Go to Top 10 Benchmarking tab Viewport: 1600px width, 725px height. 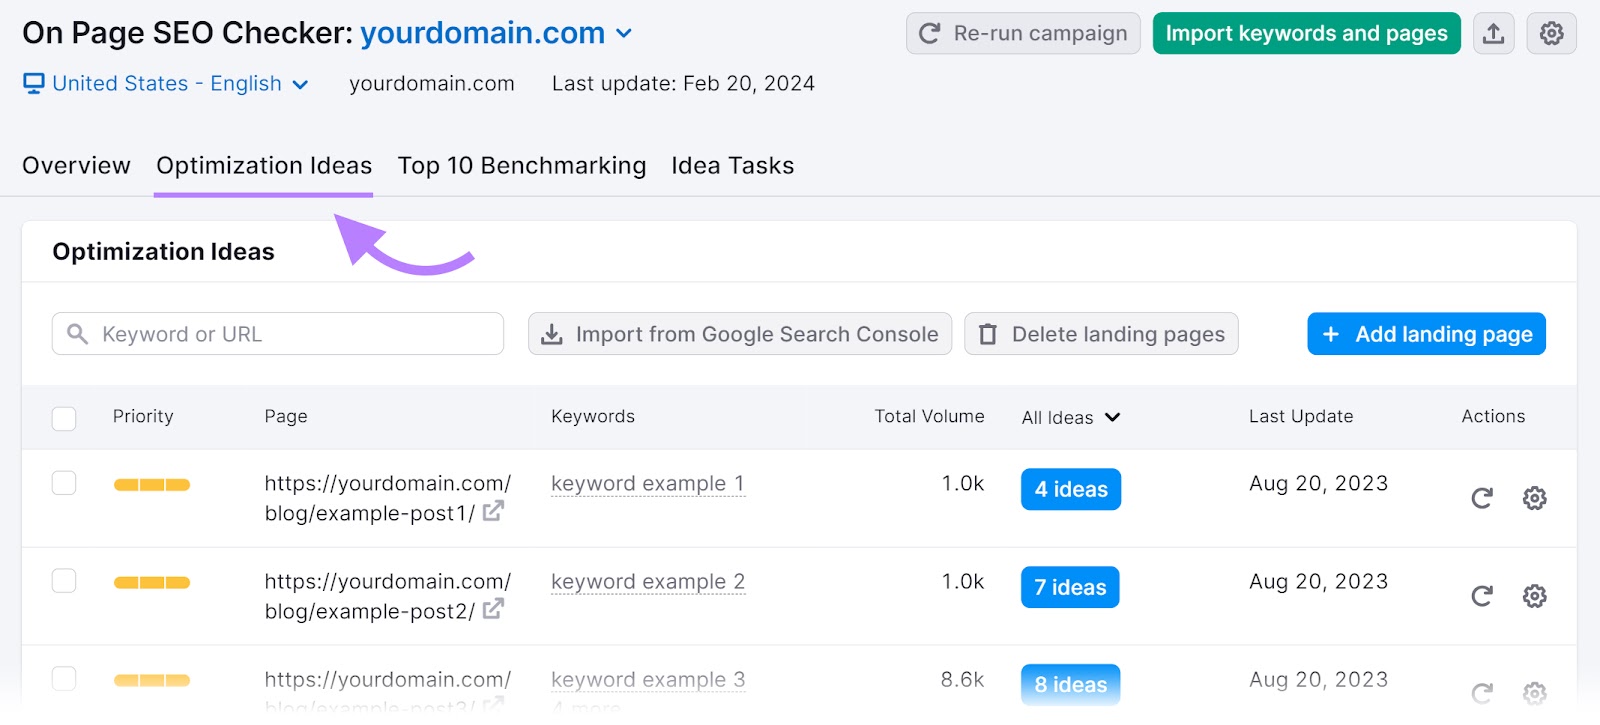(x=521, y=166)
